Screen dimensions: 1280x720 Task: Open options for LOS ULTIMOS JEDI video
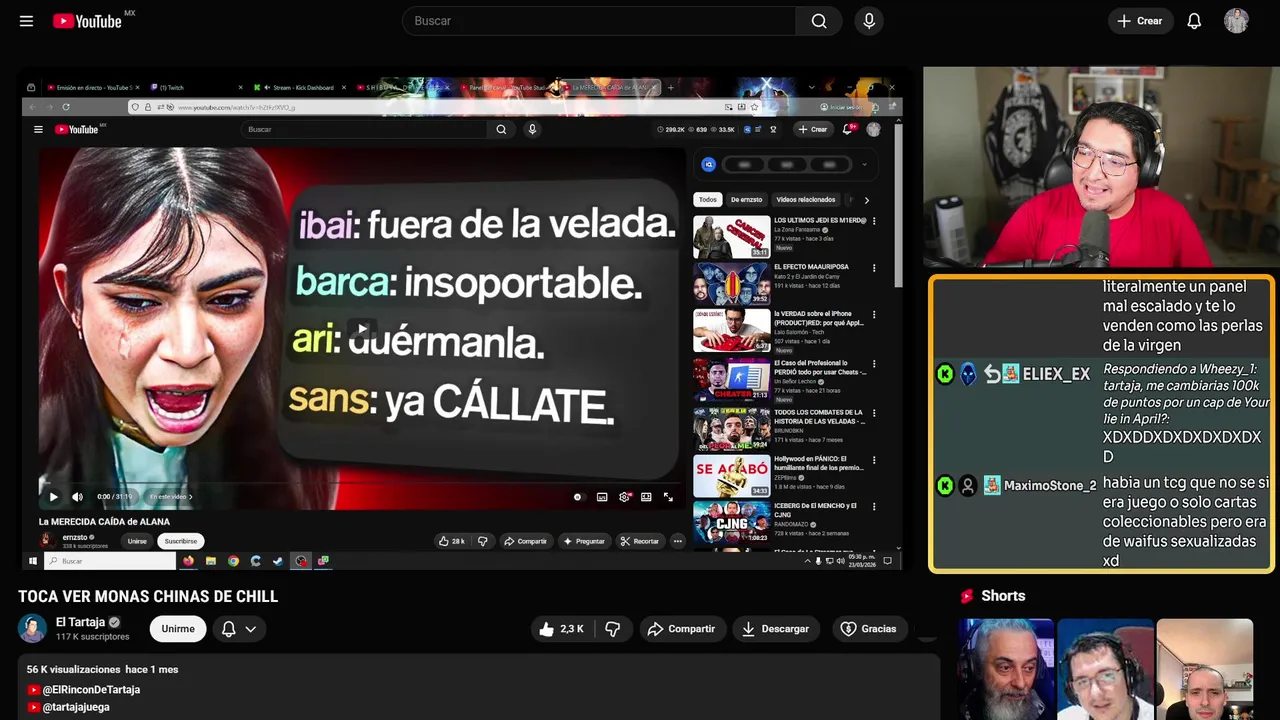coord(874,221)
